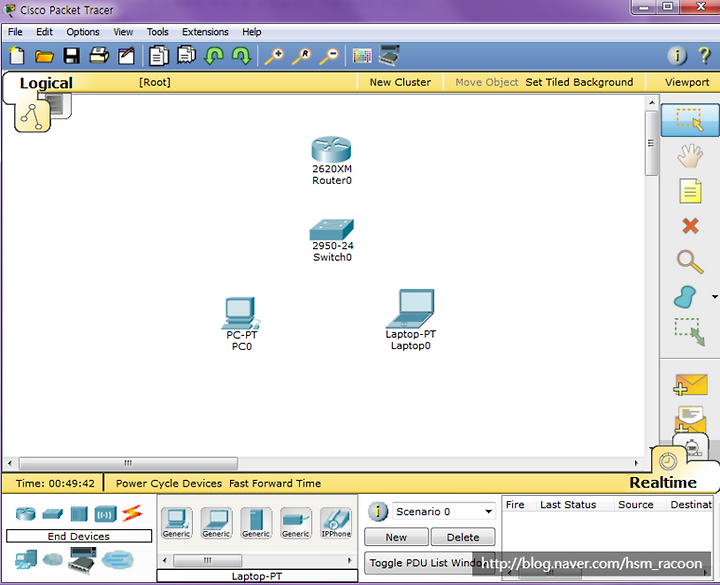Image resolution: width=720 pixels, height=585 pixels.
Task: Open the Extensions menu
Action: [x=205, y=32]
